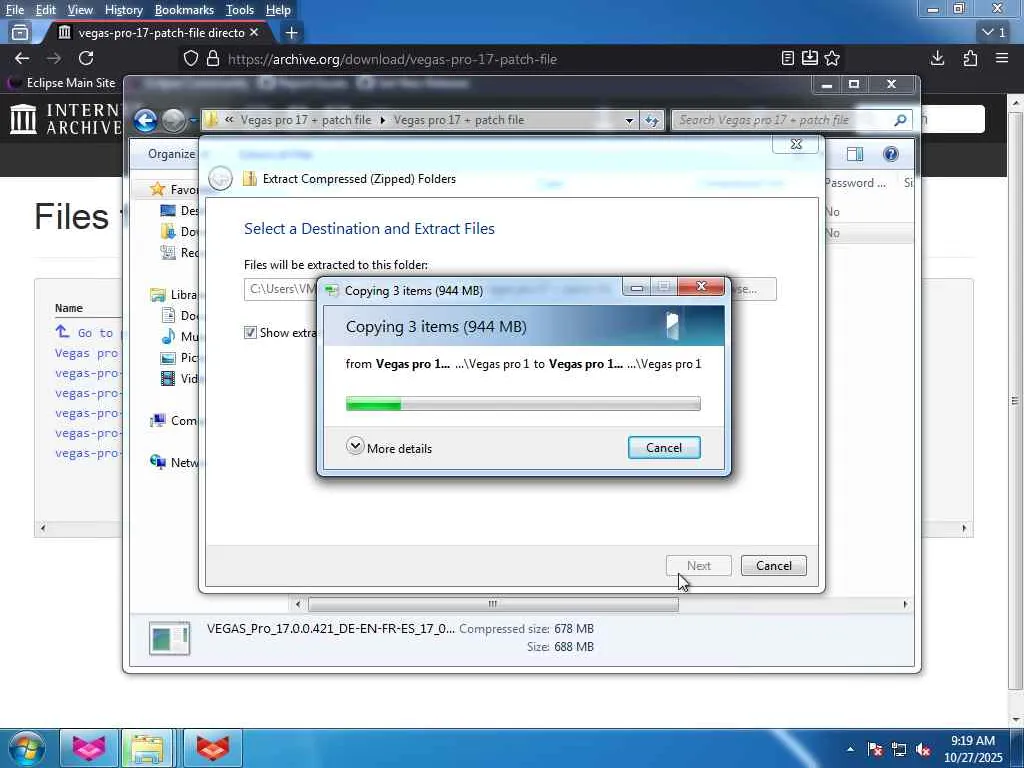The image size is (1024, 768).
Task: Bookmark this page with star icon
Action: (832, 58)
